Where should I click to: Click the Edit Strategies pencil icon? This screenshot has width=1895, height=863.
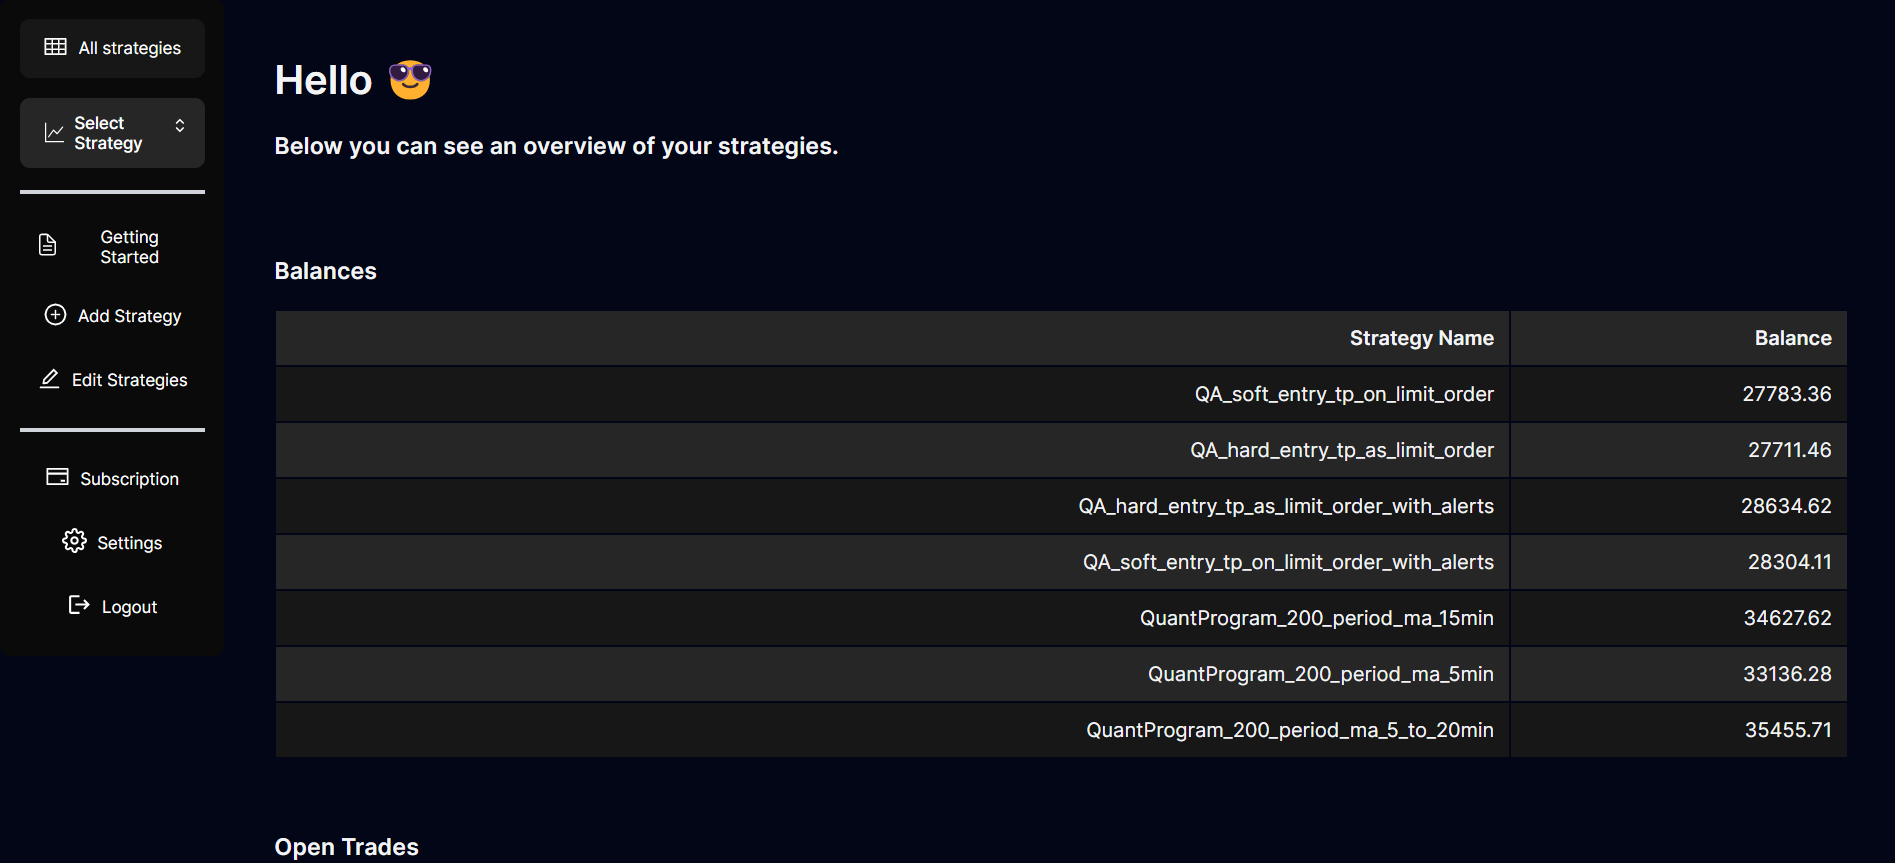[50, 379]
